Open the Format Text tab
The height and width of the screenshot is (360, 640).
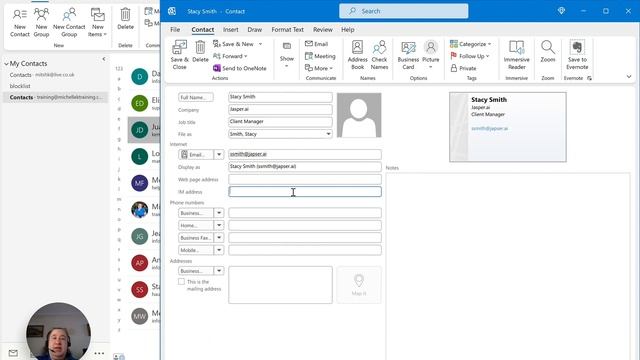[x=287, y=29]
